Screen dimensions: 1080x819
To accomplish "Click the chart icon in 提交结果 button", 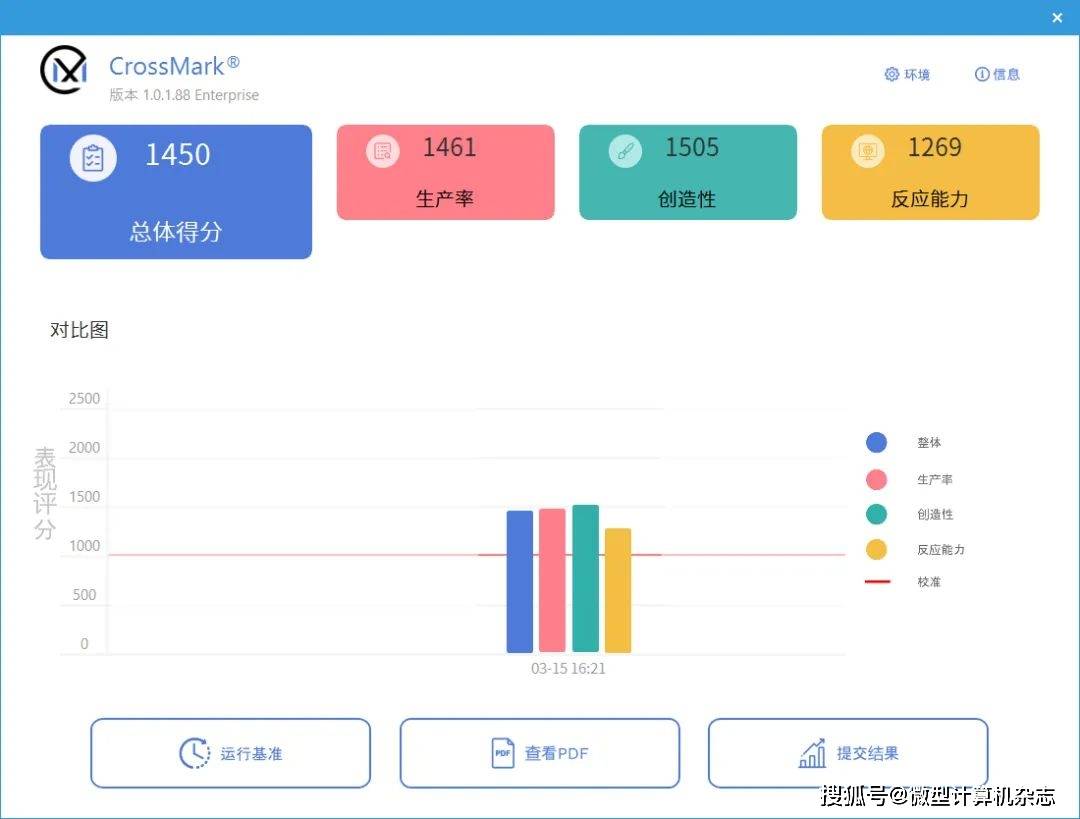I will [812, 753].
